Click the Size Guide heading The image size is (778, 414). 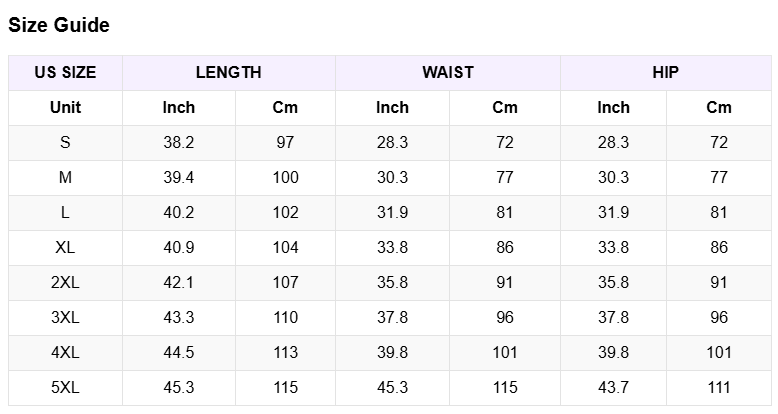59,26
